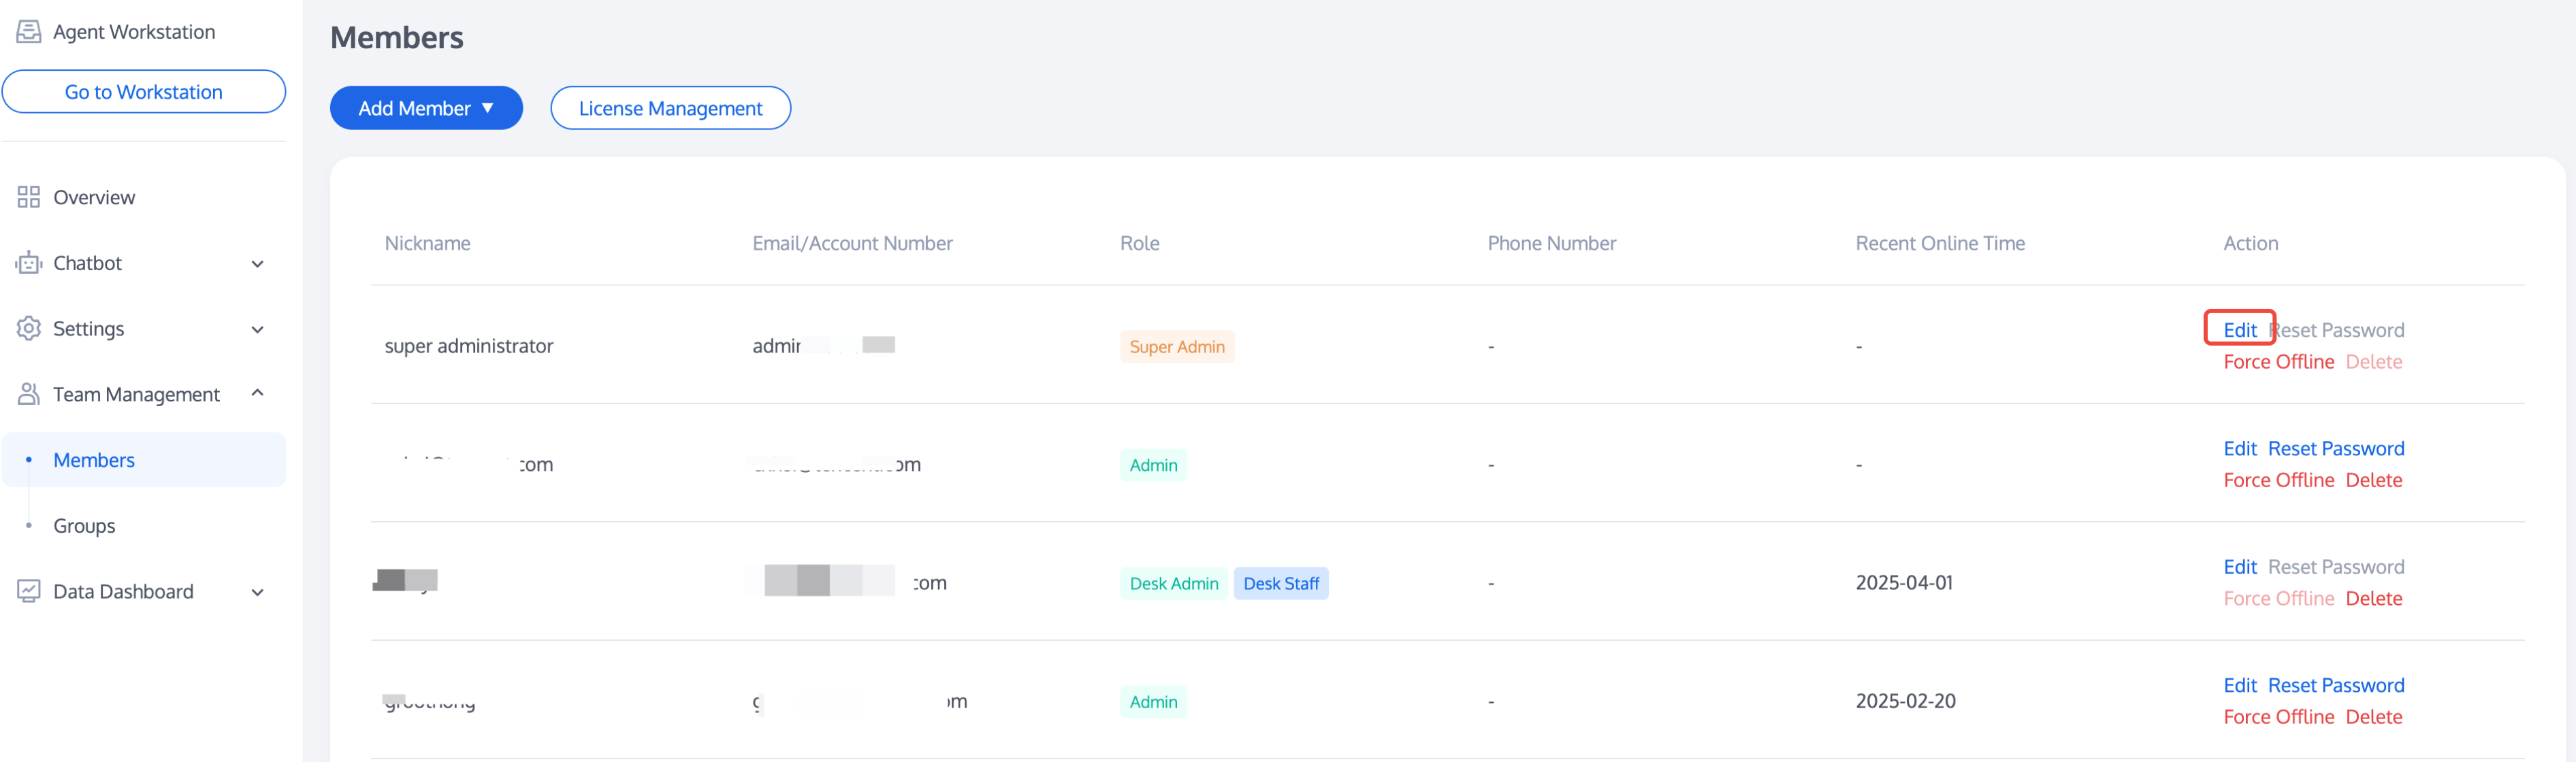Edit the super administrator member
The height and width of the screenshot is (762, 2576).
pyautogui.click(x=2239, y=330)
